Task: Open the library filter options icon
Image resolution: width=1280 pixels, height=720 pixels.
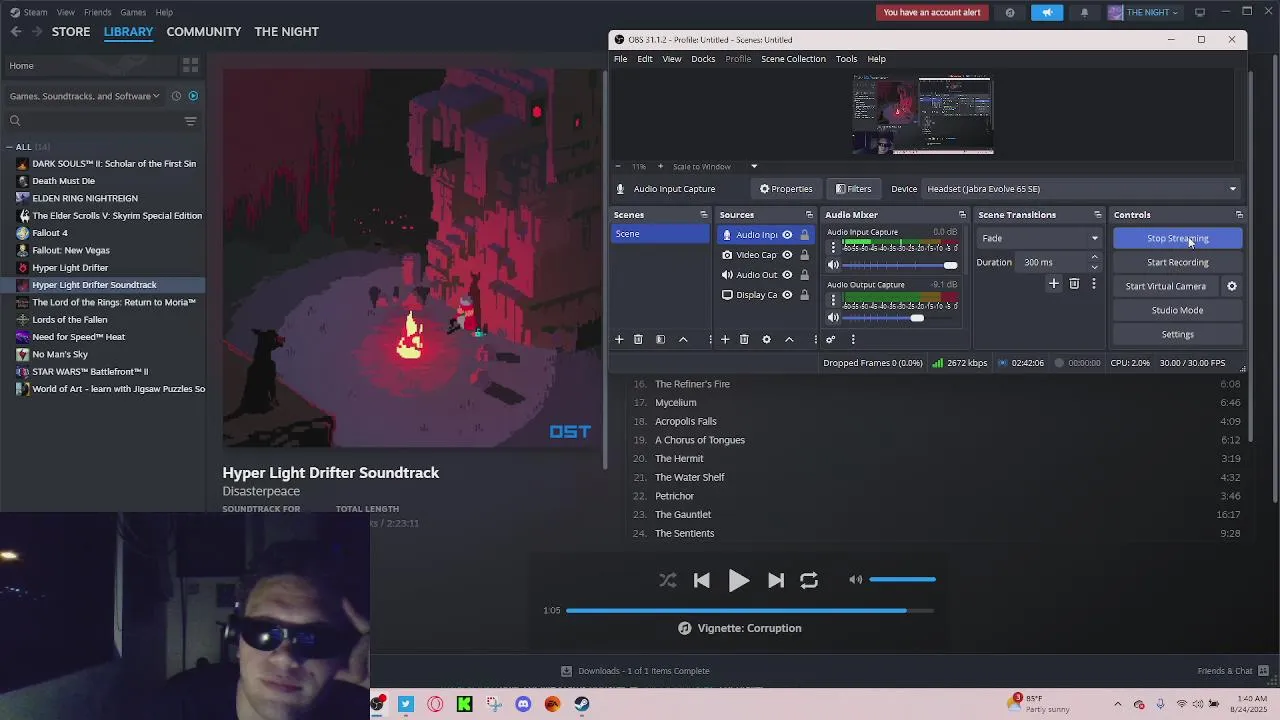Action: pos(190,121)
